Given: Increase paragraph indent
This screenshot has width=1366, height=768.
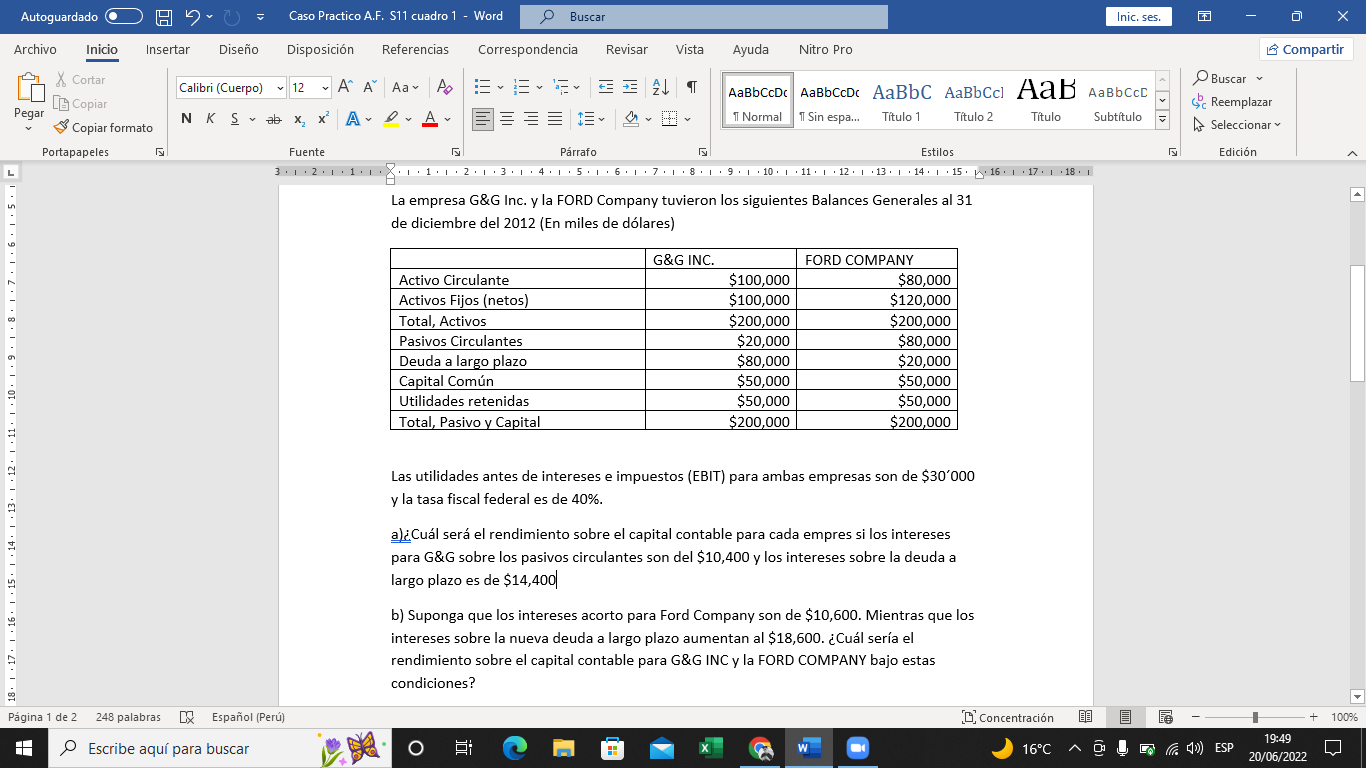Looking at the screenshot, I should point(629,87).
